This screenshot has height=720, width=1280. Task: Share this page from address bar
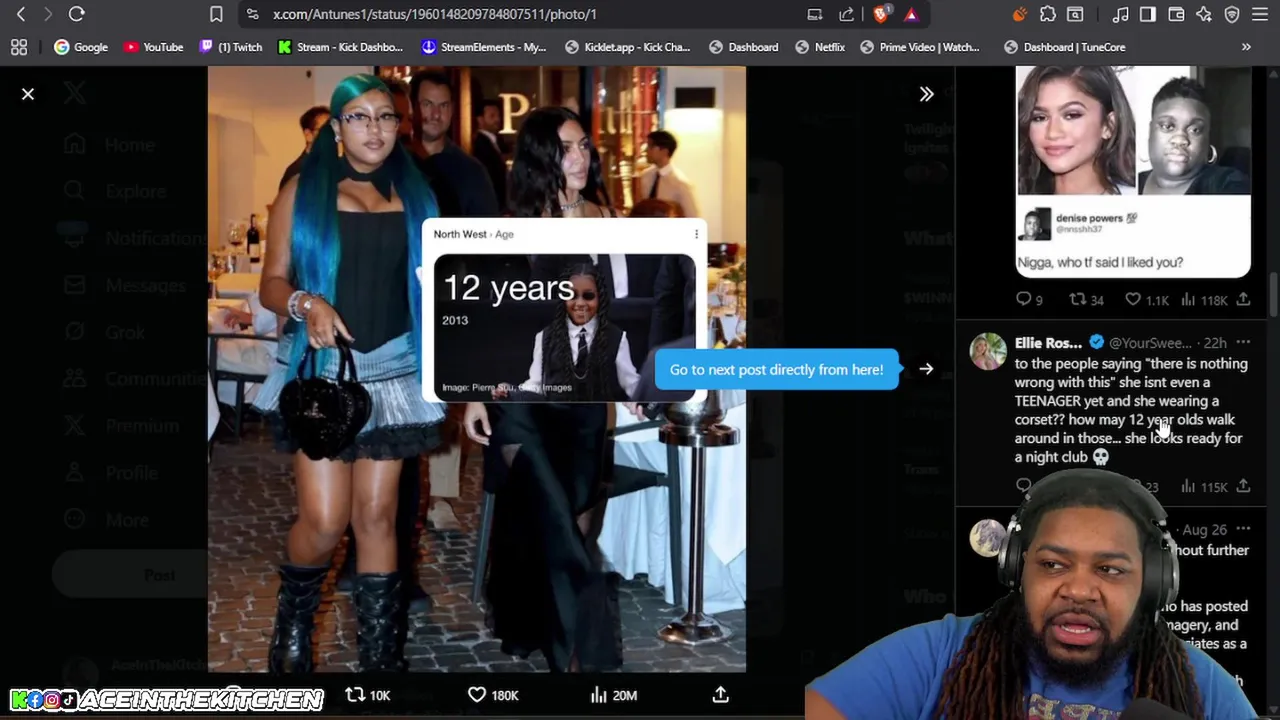(x=847, y=14)
